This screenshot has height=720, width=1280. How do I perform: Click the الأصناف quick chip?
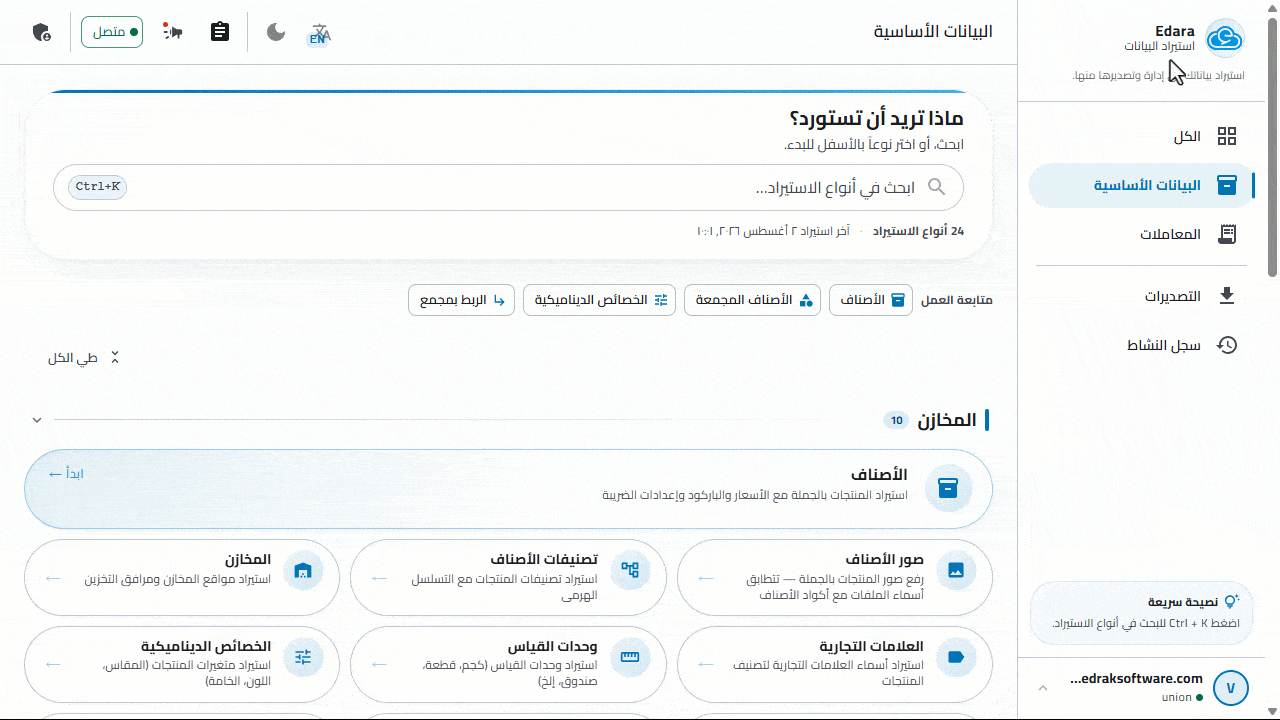click(871, 300)
